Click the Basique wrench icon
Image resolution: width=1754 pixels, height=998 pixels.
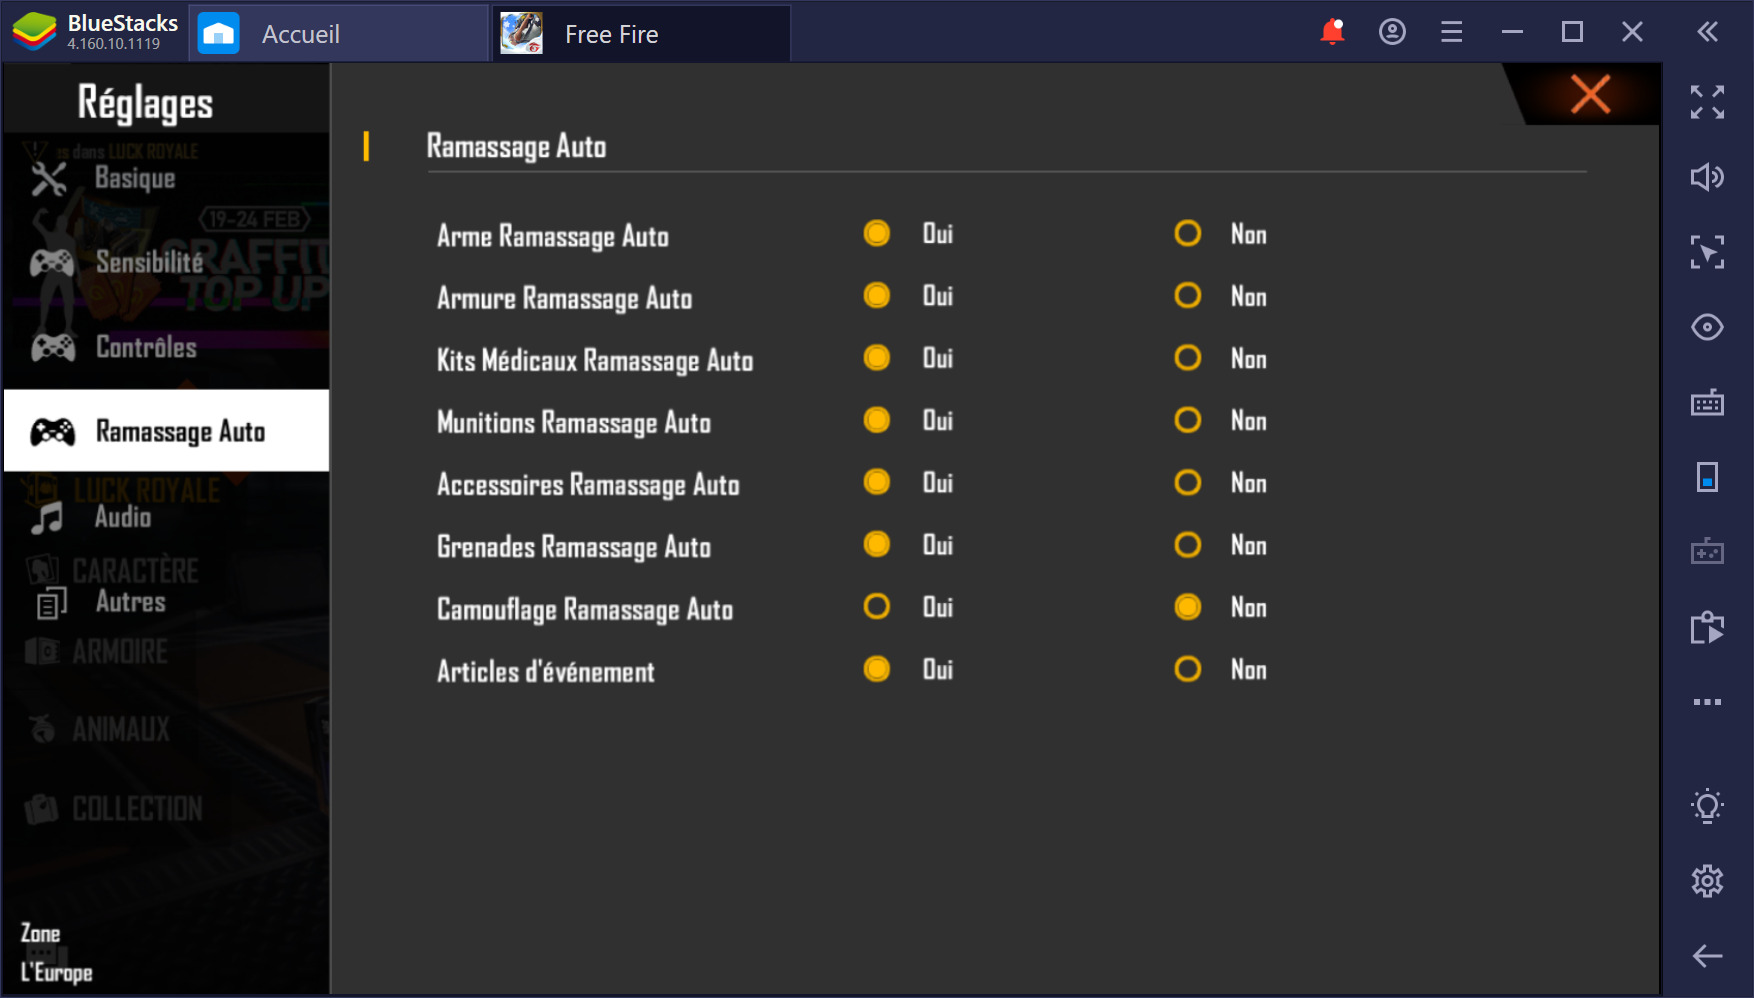[48, 178]
